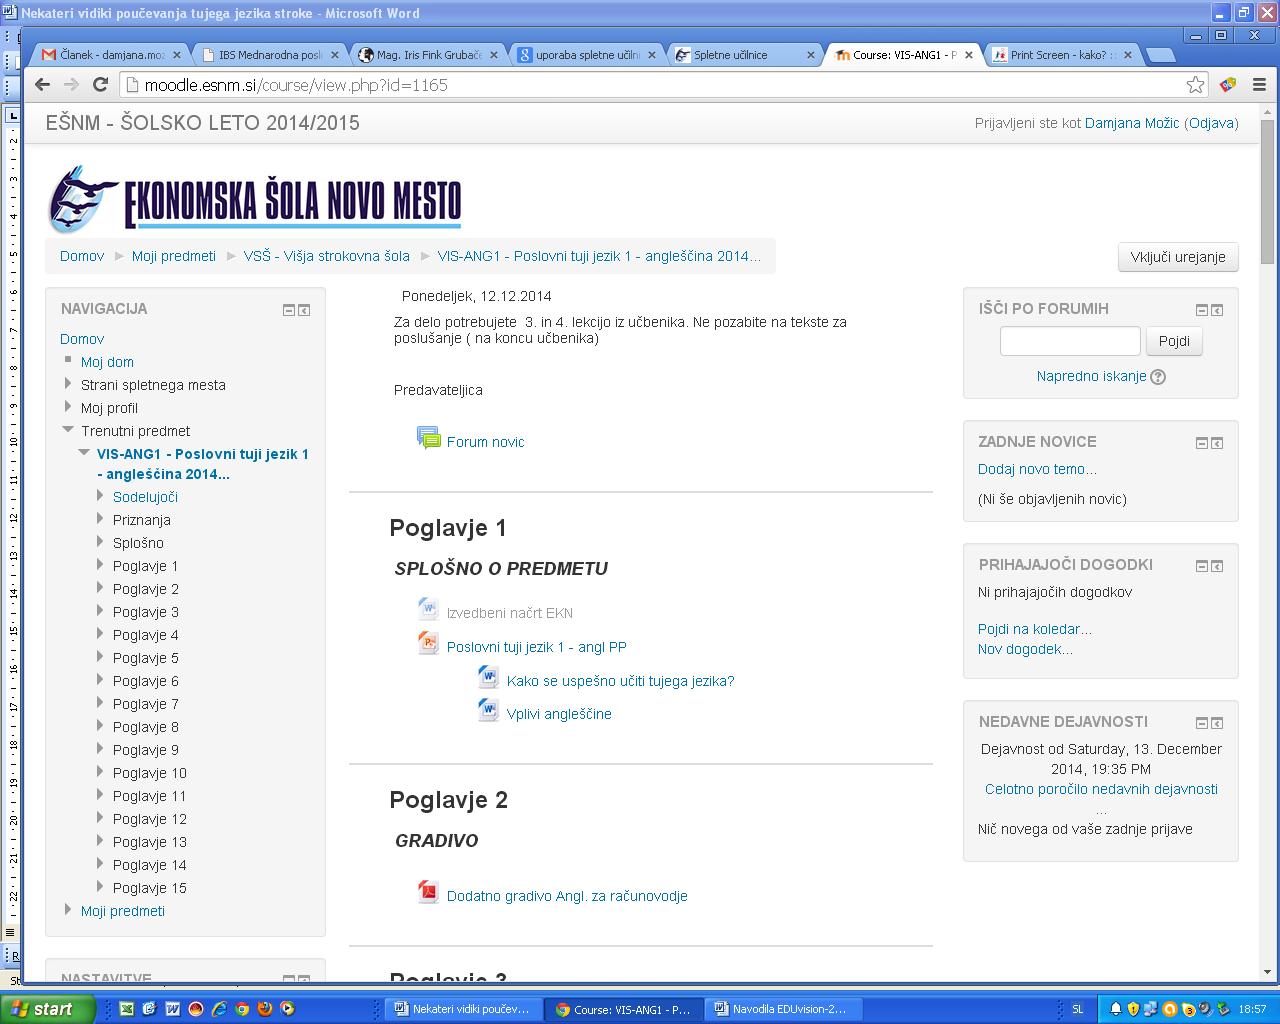Open the PowerPoint icon for Poslovni tuji jezik

[x=428, y=643]
